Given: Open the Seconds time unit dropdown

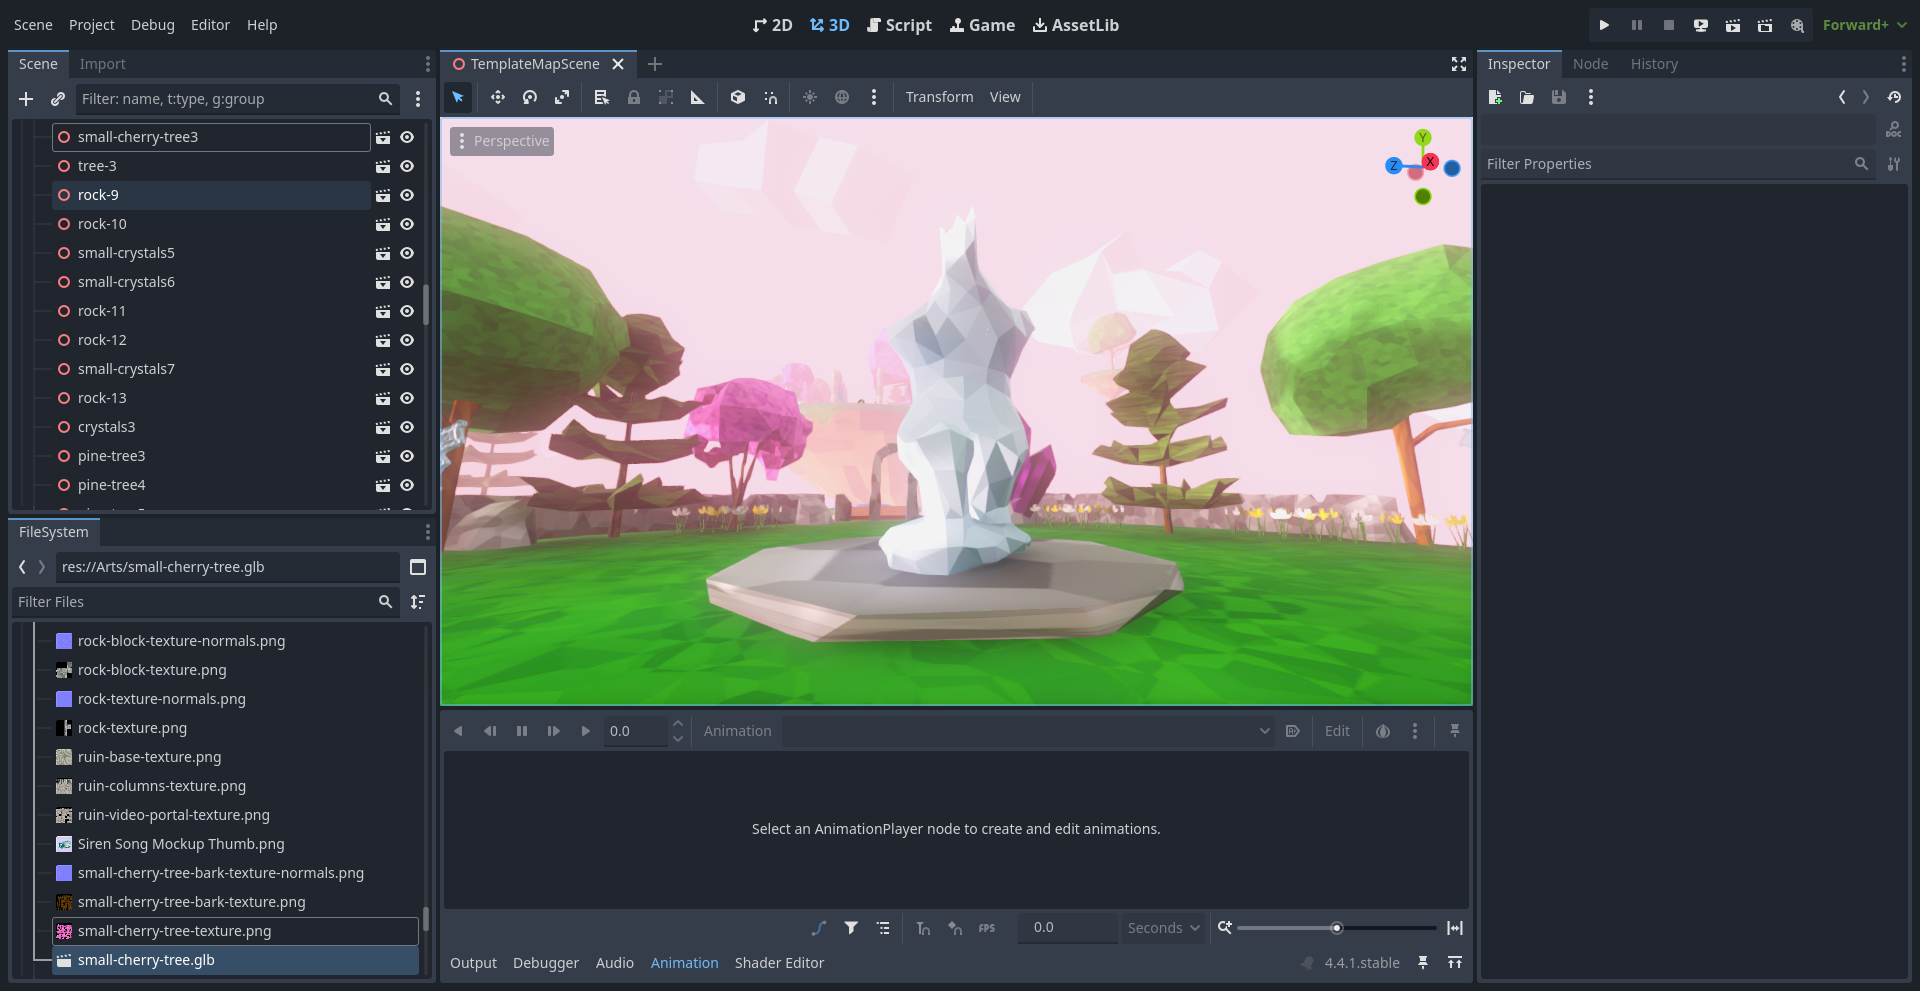Looking at the screenshot, I should point(1163,928).
